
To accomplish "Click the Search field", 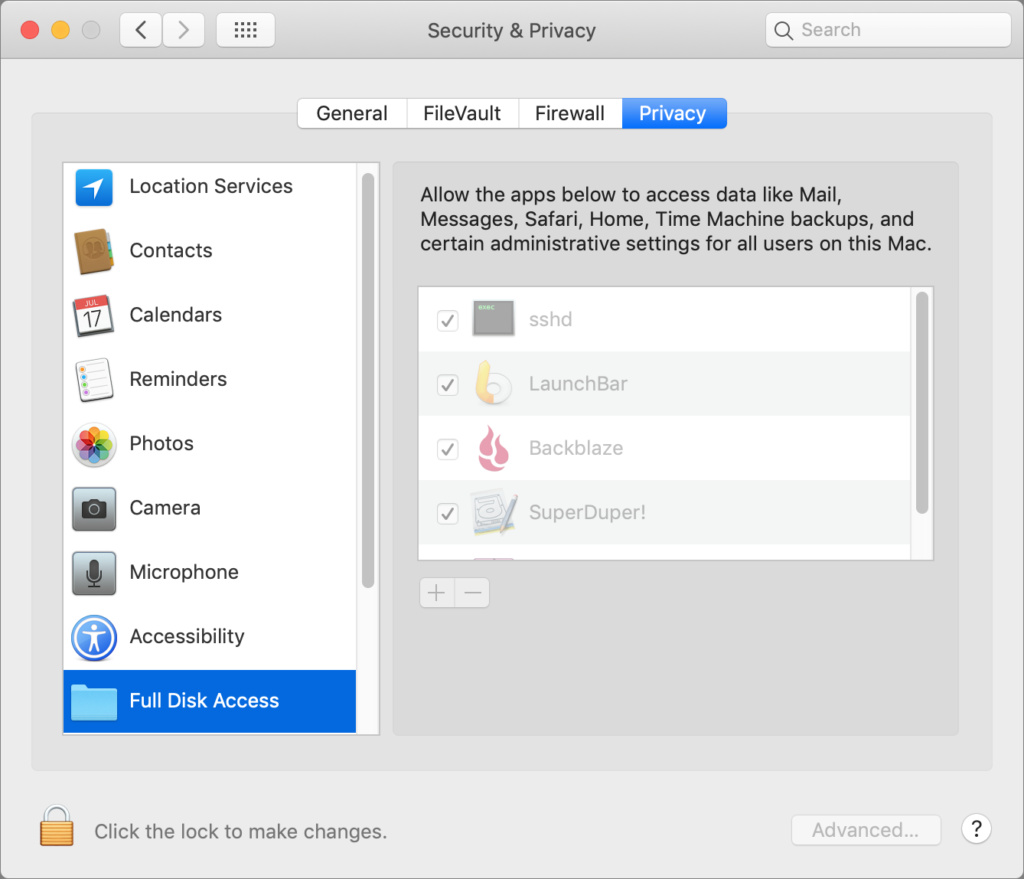I will click(x=888, y=30).
